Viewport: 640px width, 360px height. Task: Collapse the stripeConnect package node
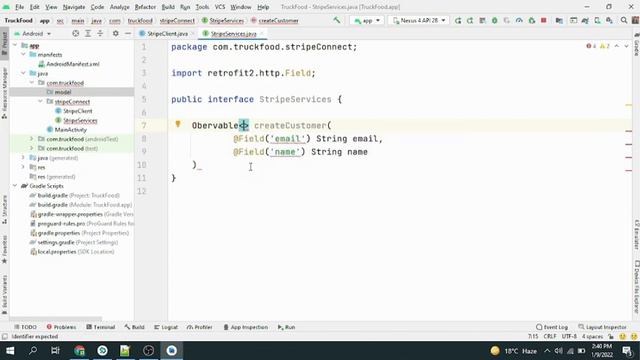click(x=40, y=102)
